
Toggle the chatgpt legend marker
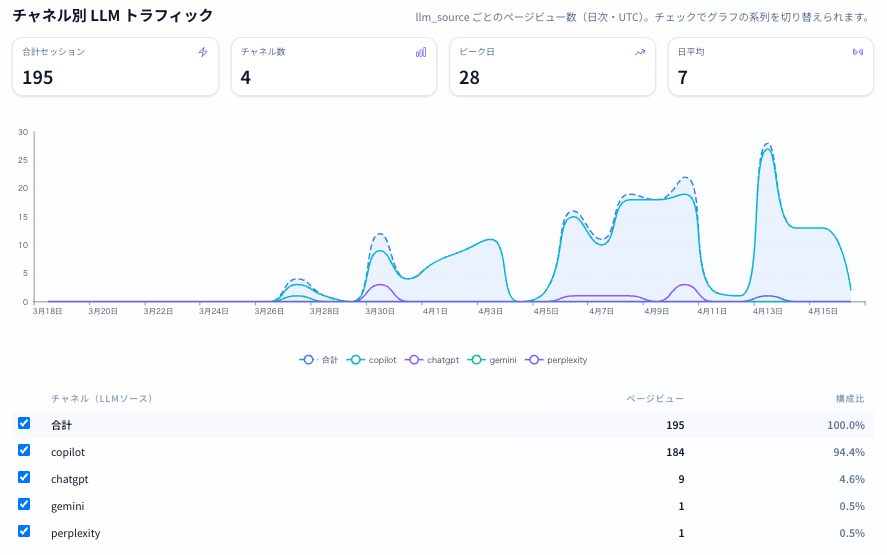tap(414, 360)
